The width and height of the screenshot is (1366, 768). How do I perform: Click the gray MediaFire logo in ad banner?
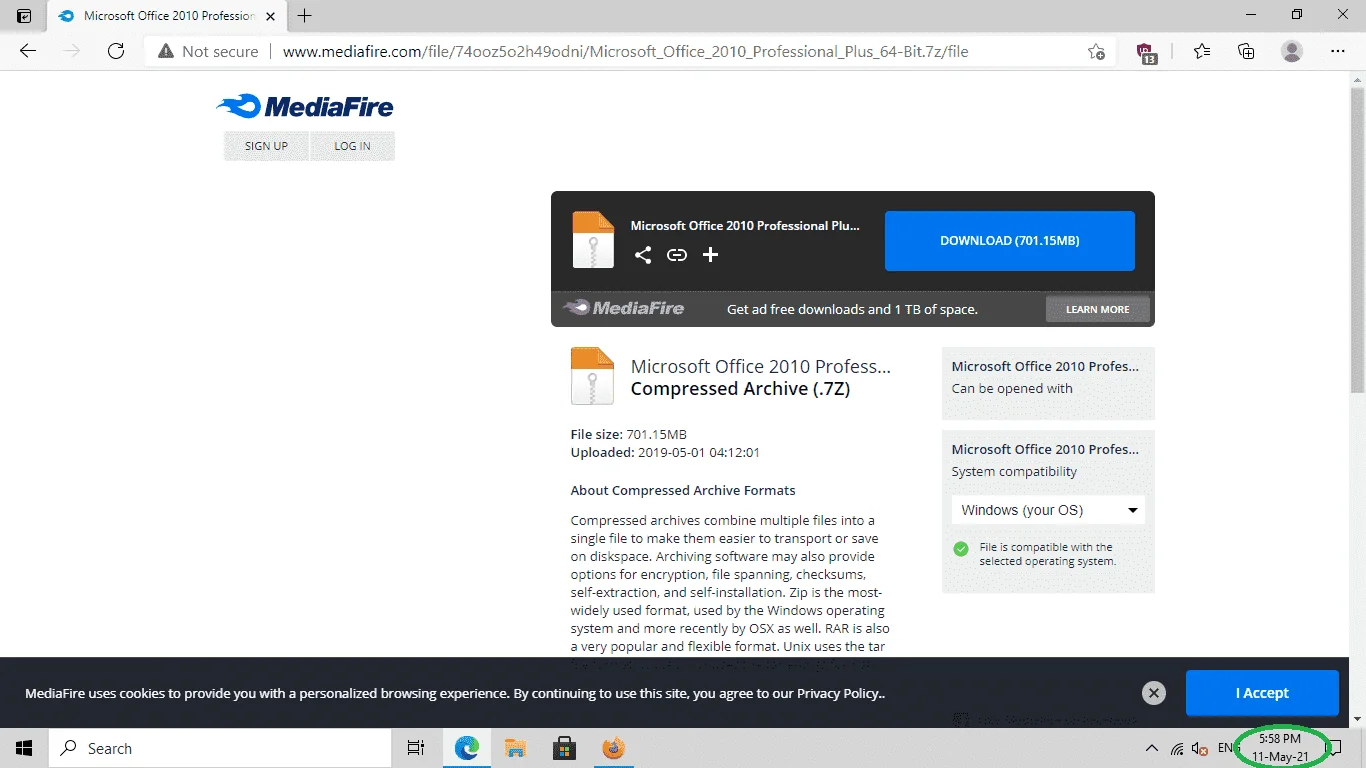coord(624,308)
